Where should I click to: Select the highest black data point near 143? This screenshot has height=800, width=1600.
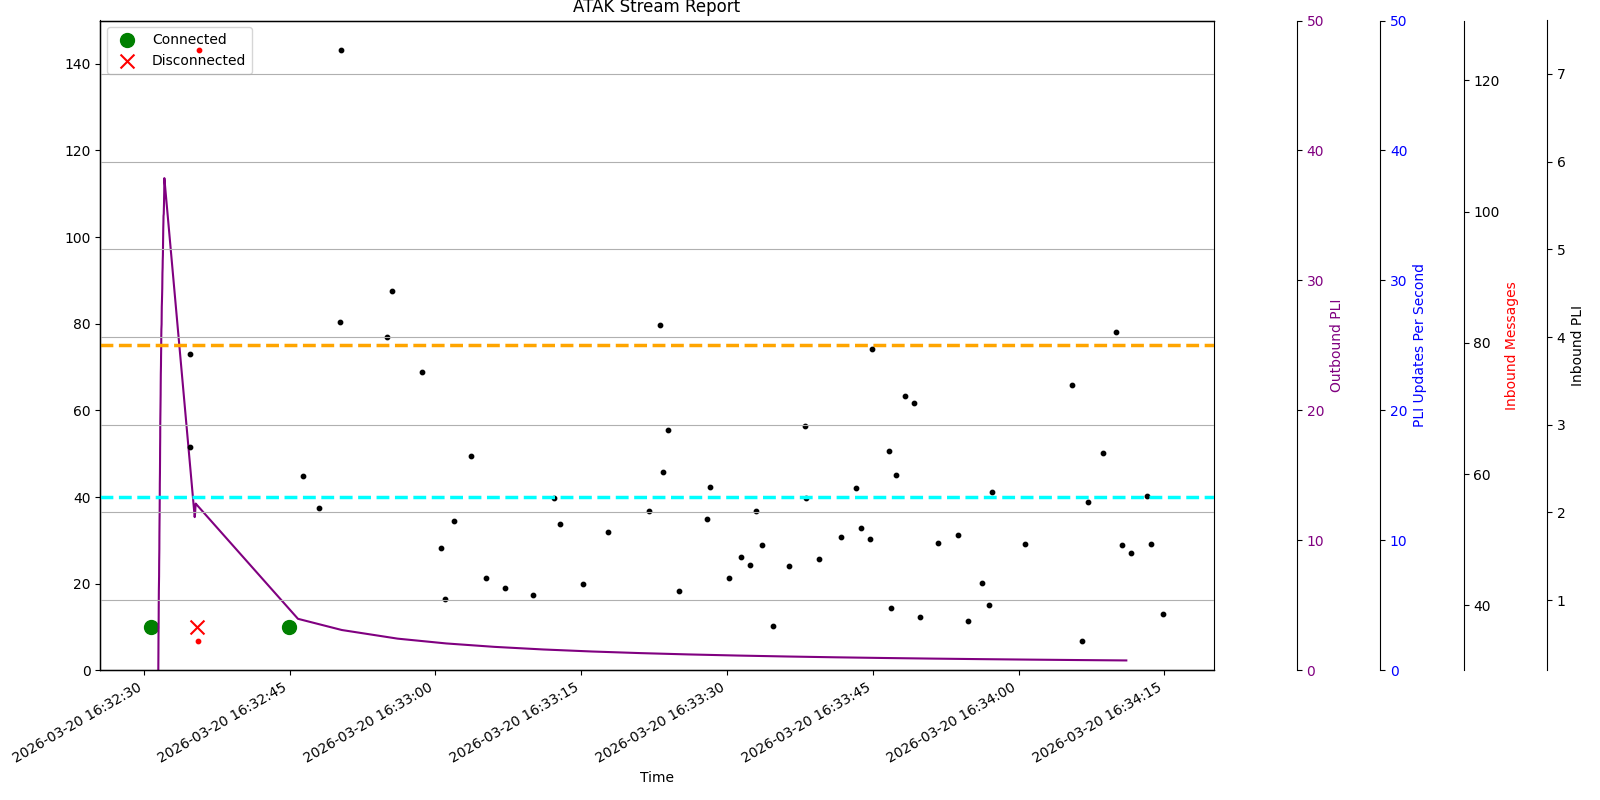tap(341, 50)
